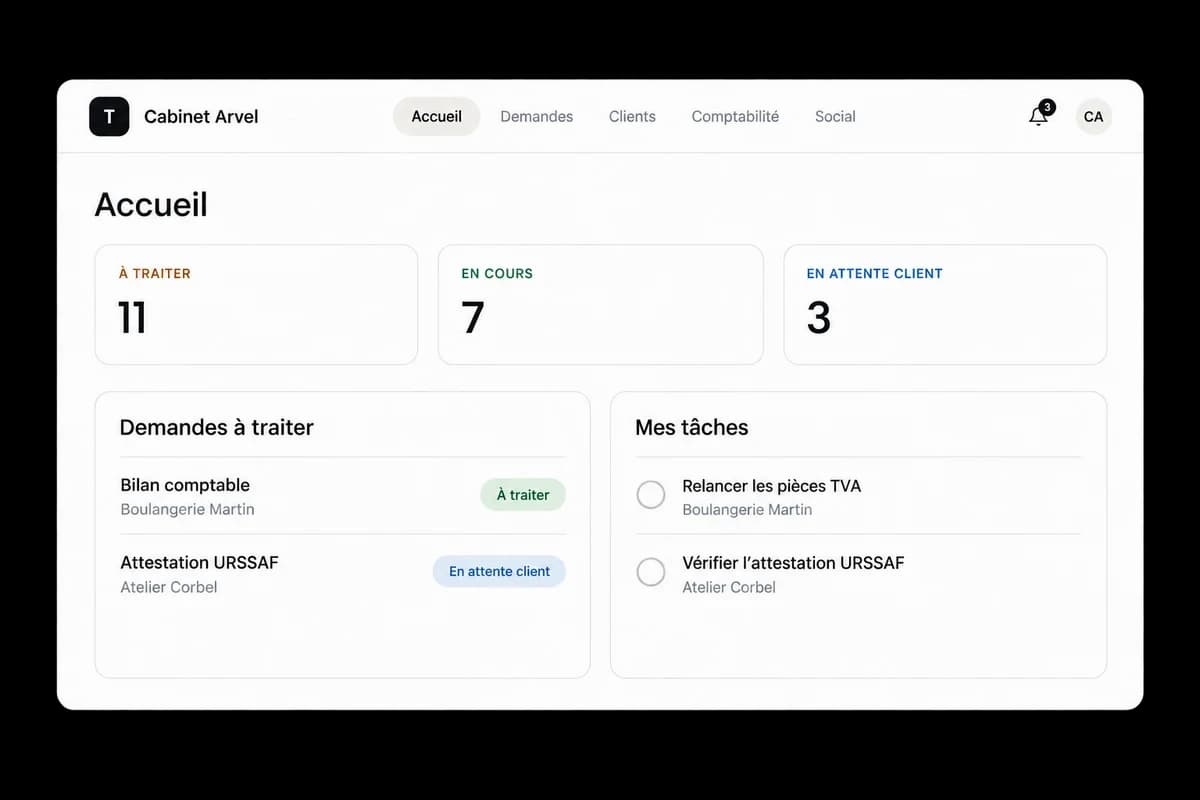Select the Accueil tab
1200x800 pixels.
(x=437, y=116)
